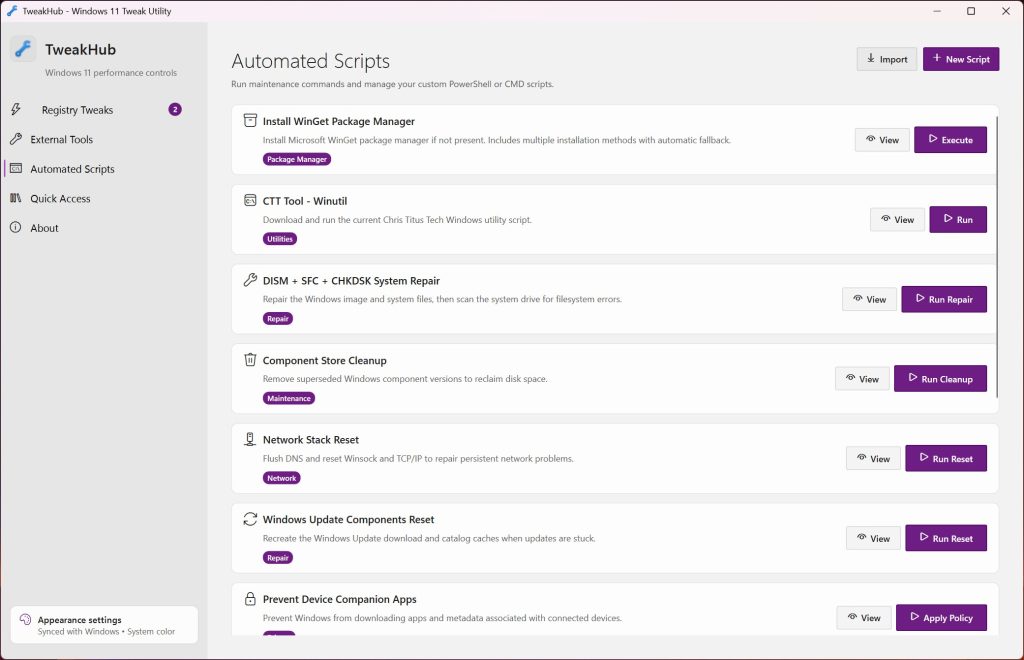The height and width of the screenshot is (660, 1024).
Task: Click the Network Stack Reset usb icon
Action: tap(250, 439)
